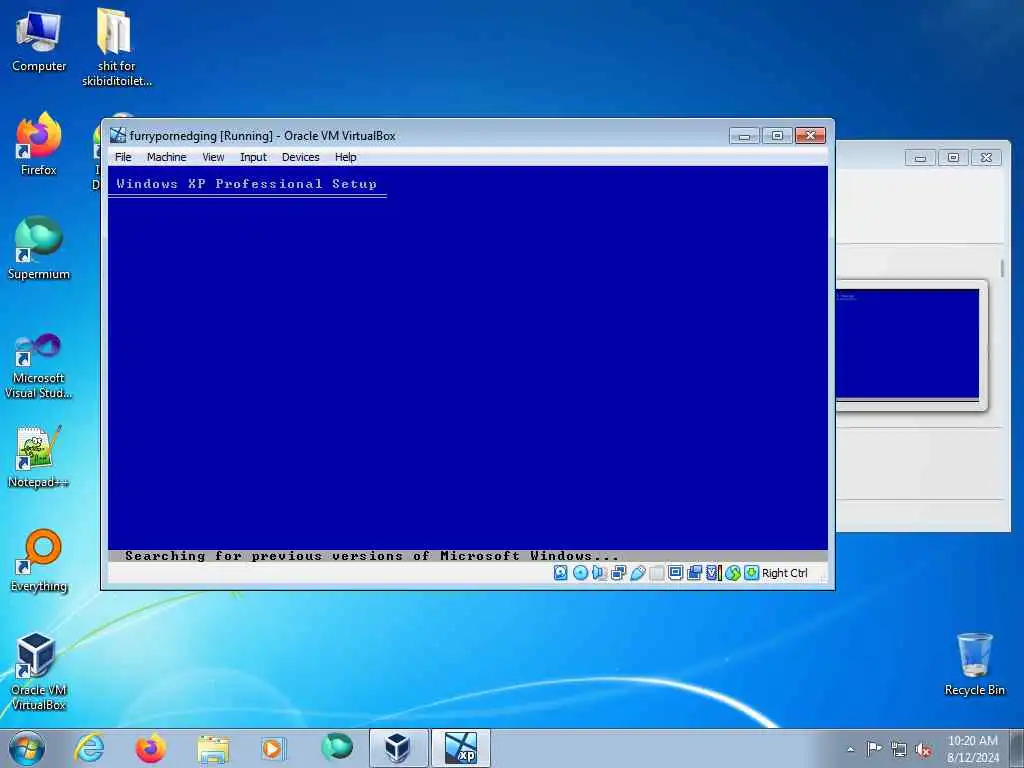The width and height of the screenshot is (1024, 768).
Task: Click the Right Ctrl host key label
Action: [x=784, y=573]
